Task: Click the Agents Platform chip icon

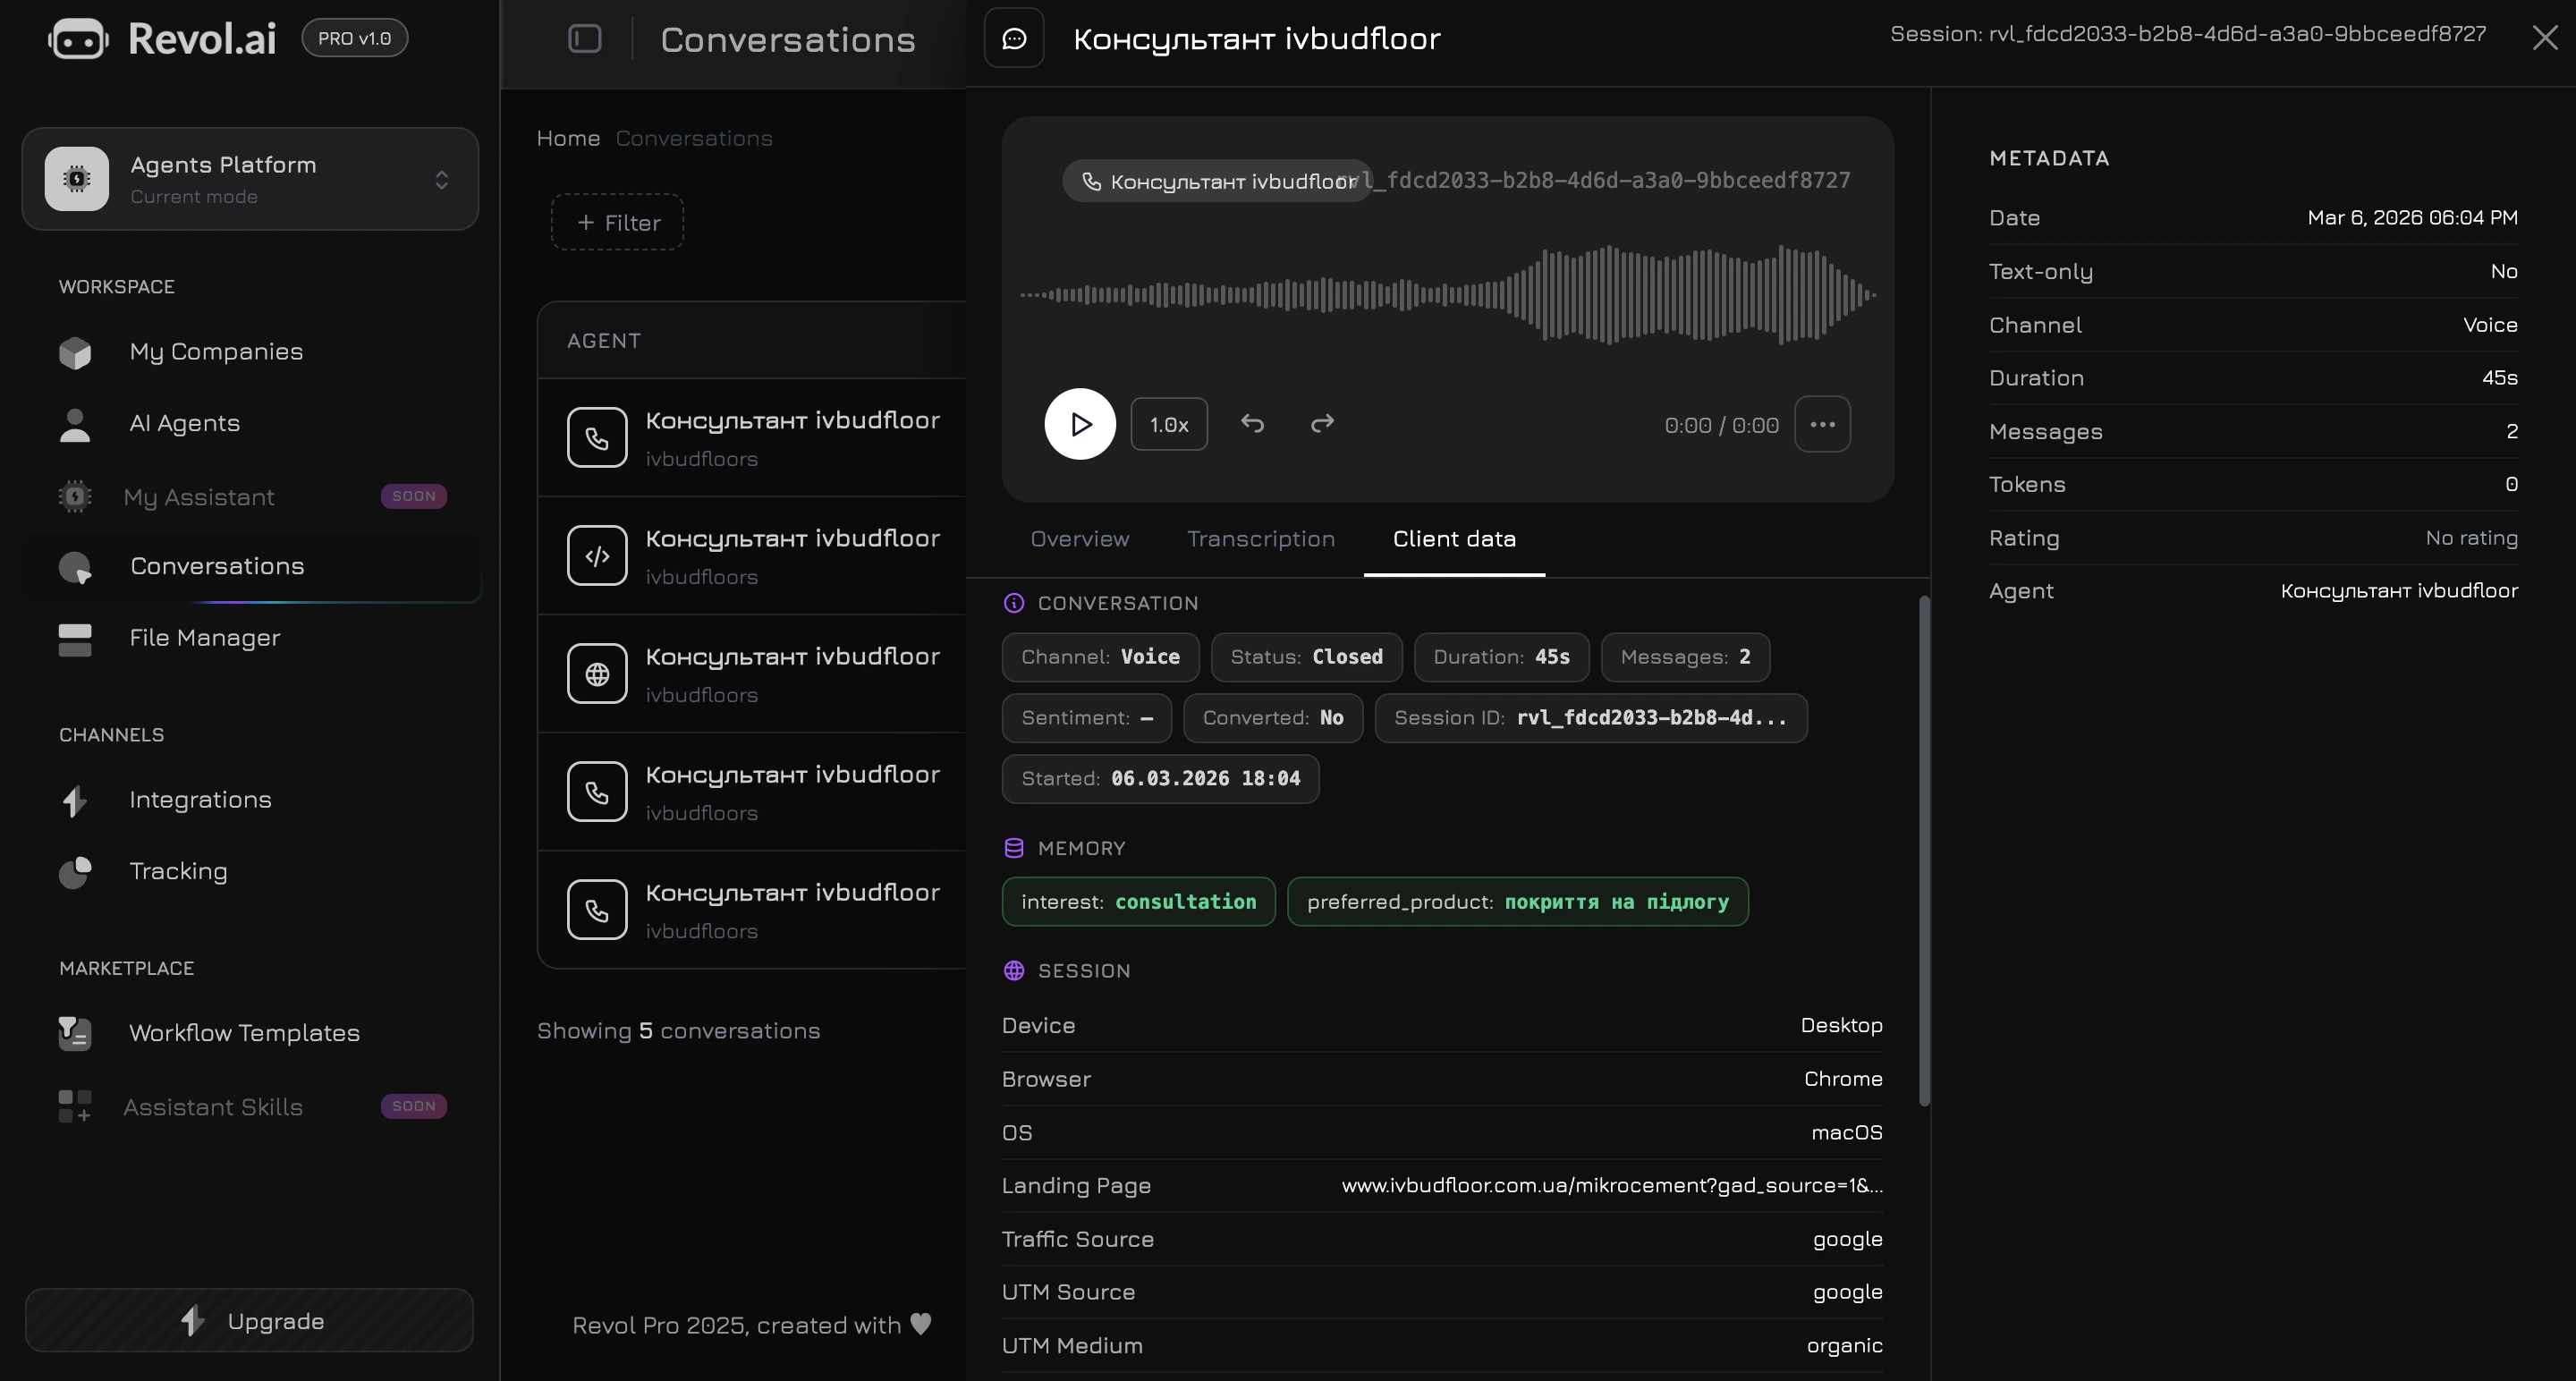Action: click(77, 179)
